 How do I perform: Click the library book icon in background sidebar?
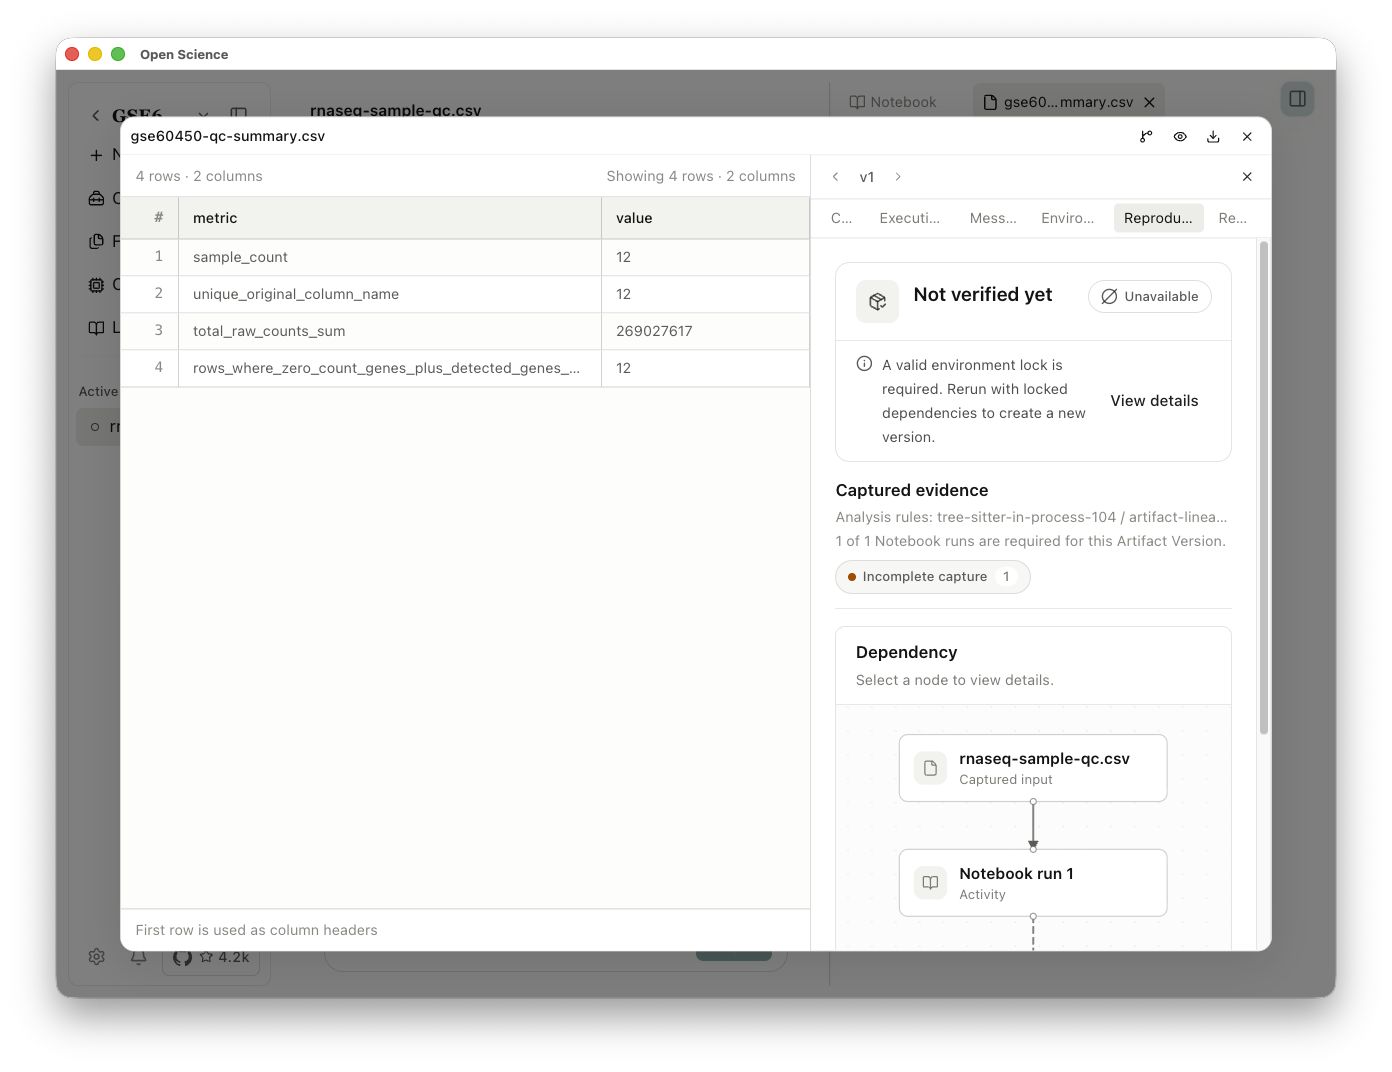(x=96, y=328)
